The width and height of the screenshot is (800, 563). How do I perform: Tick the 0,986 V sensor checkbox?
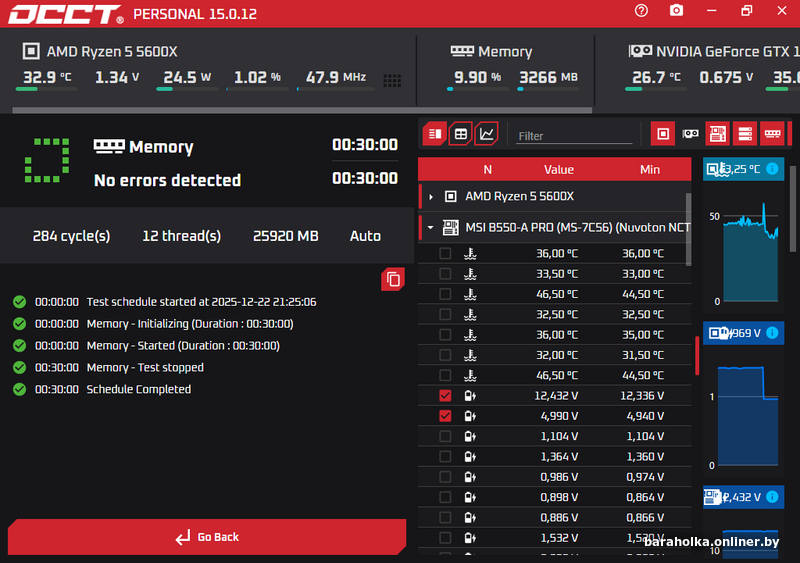coord(445,477)
